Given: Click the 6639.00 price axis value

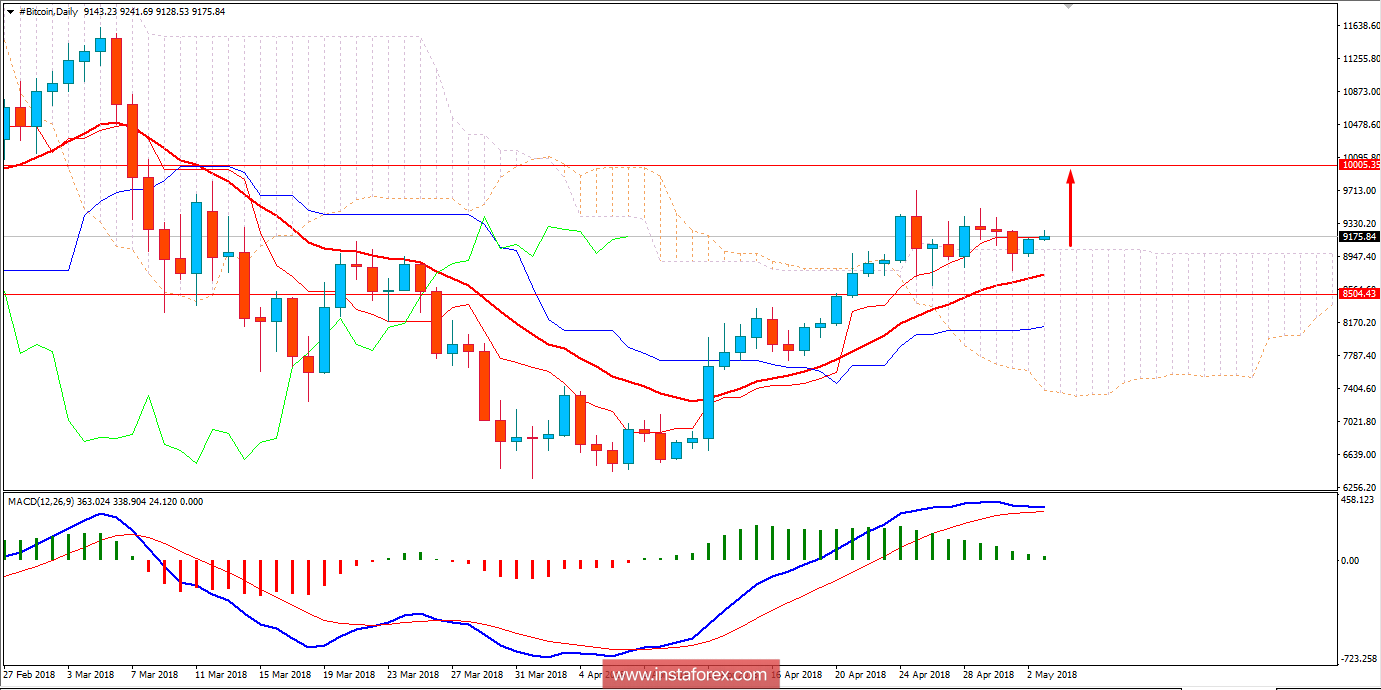Looking at the screenshot, I should pyautogui.click(x=1361, y=455).
